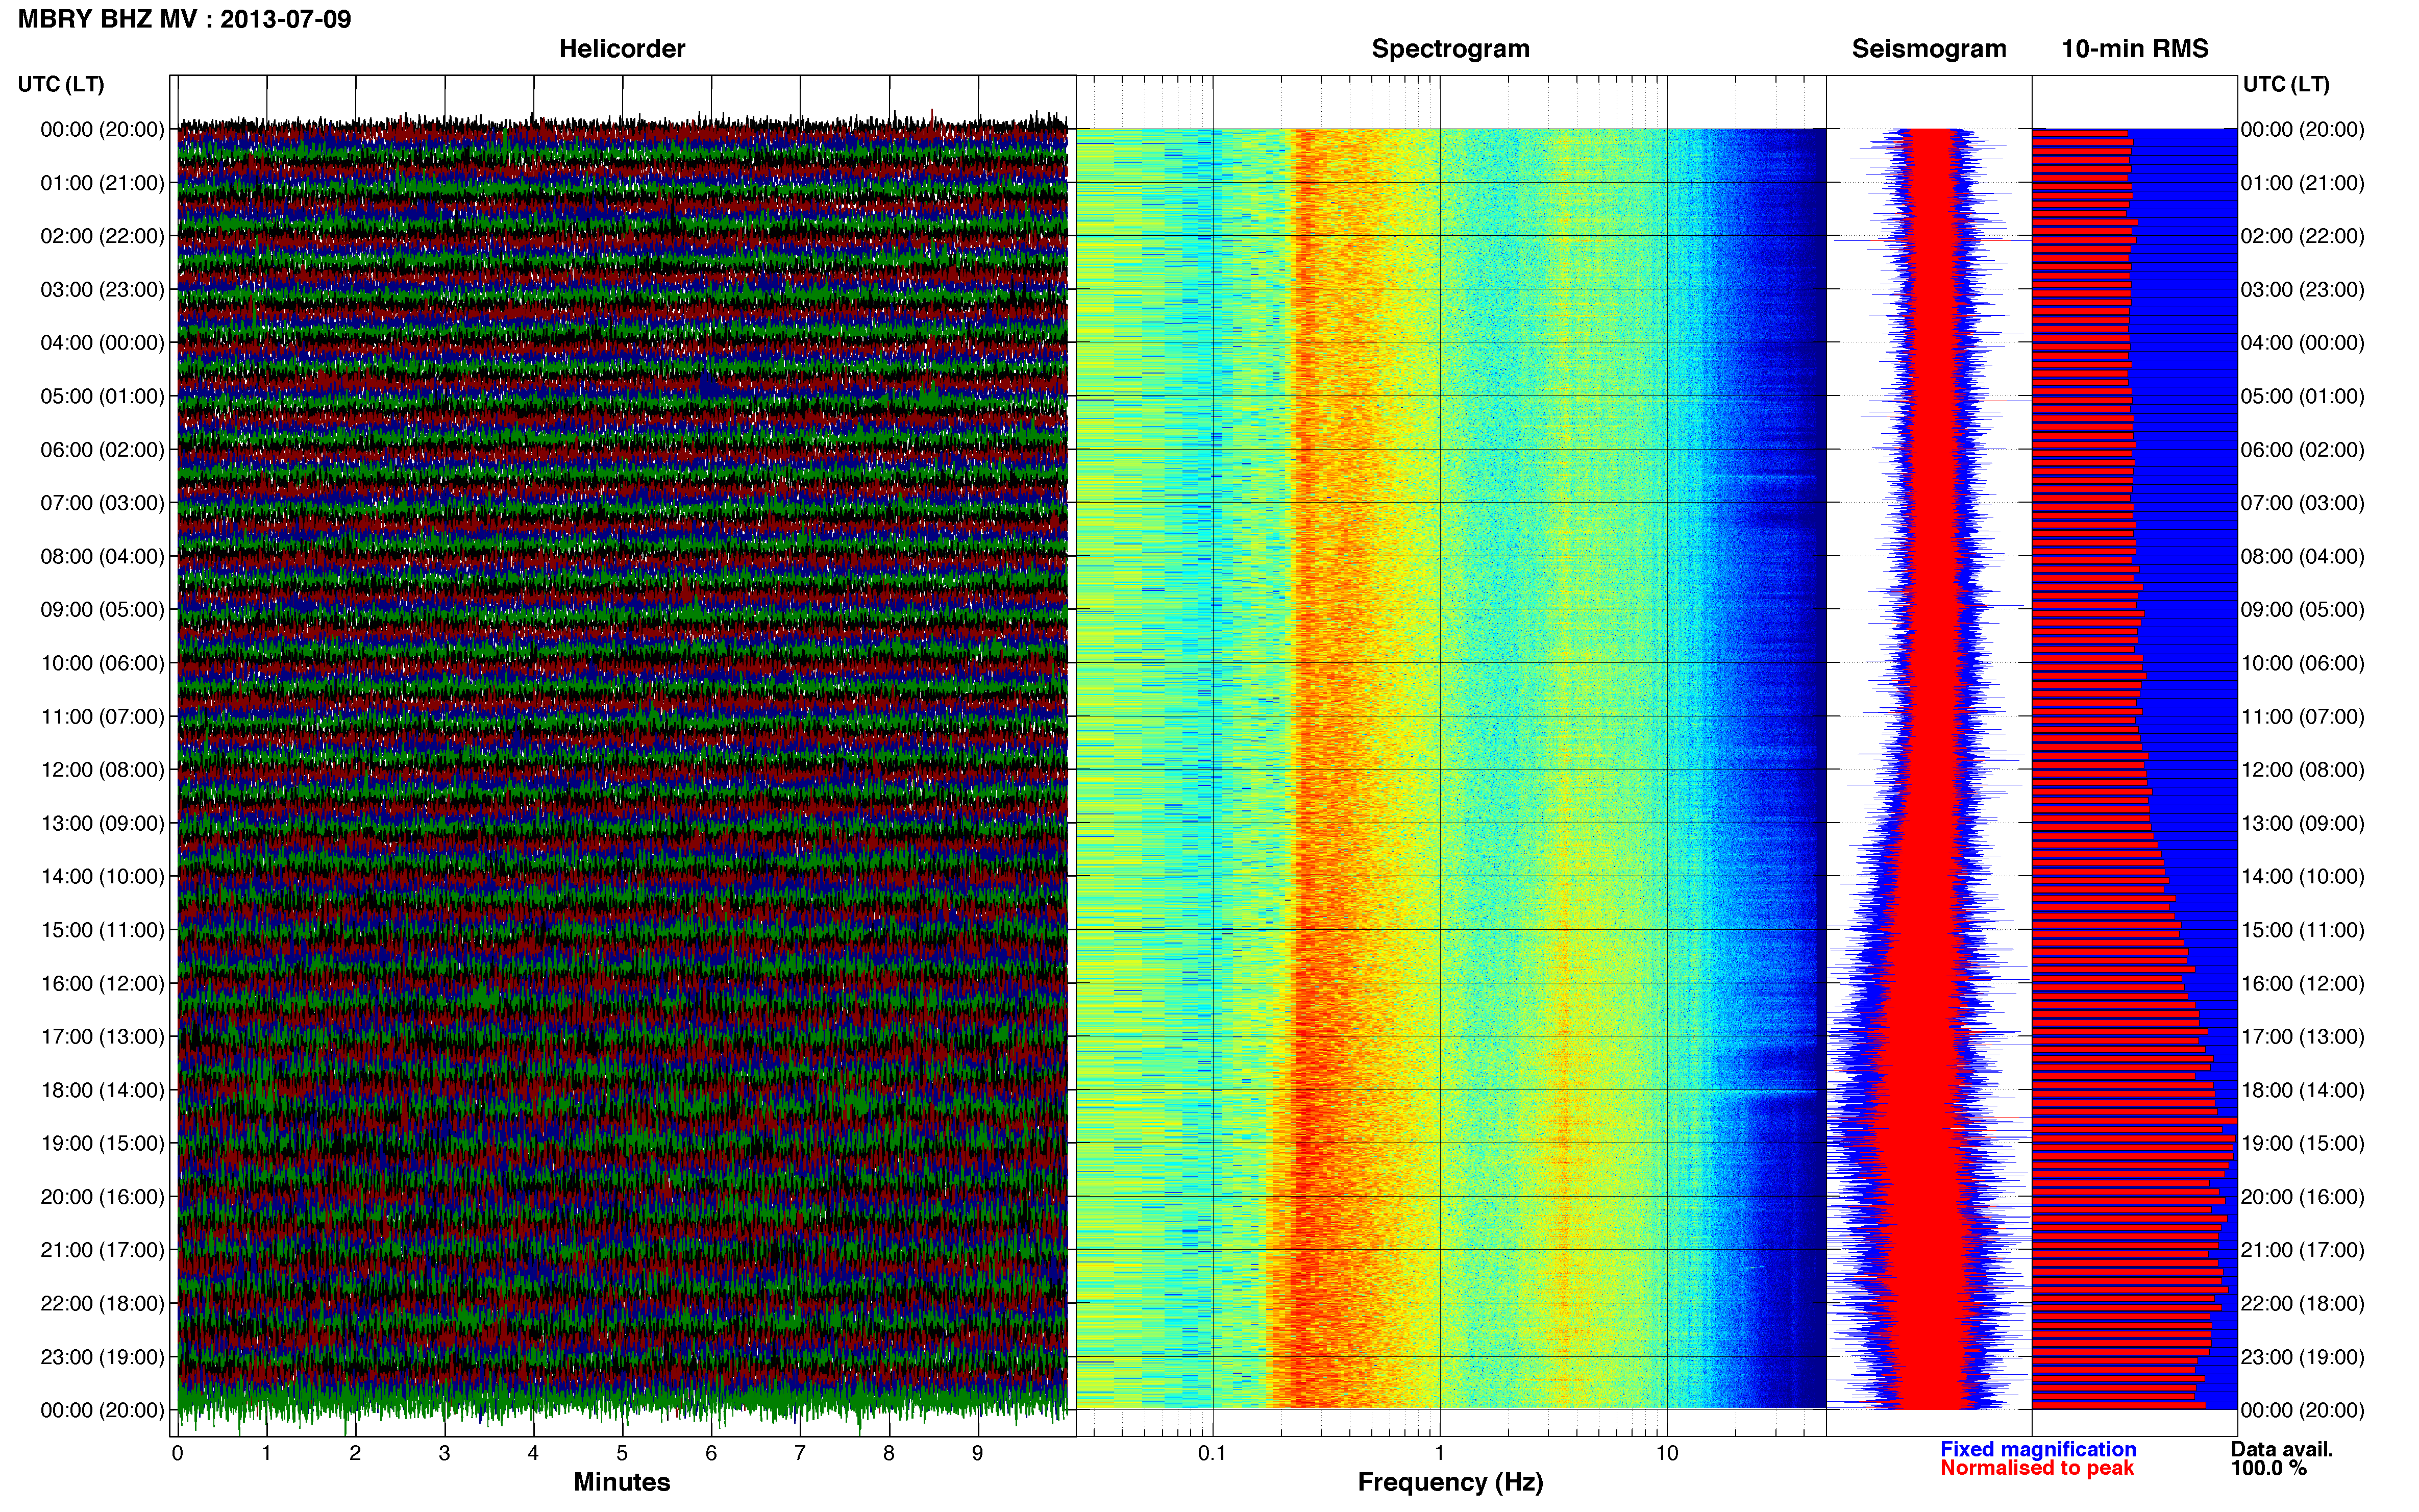The width and height of the screenshot is (2419, 1512).
Task: Click the left '22:00 (18:00)' time label
Action: pos(102,1304)
